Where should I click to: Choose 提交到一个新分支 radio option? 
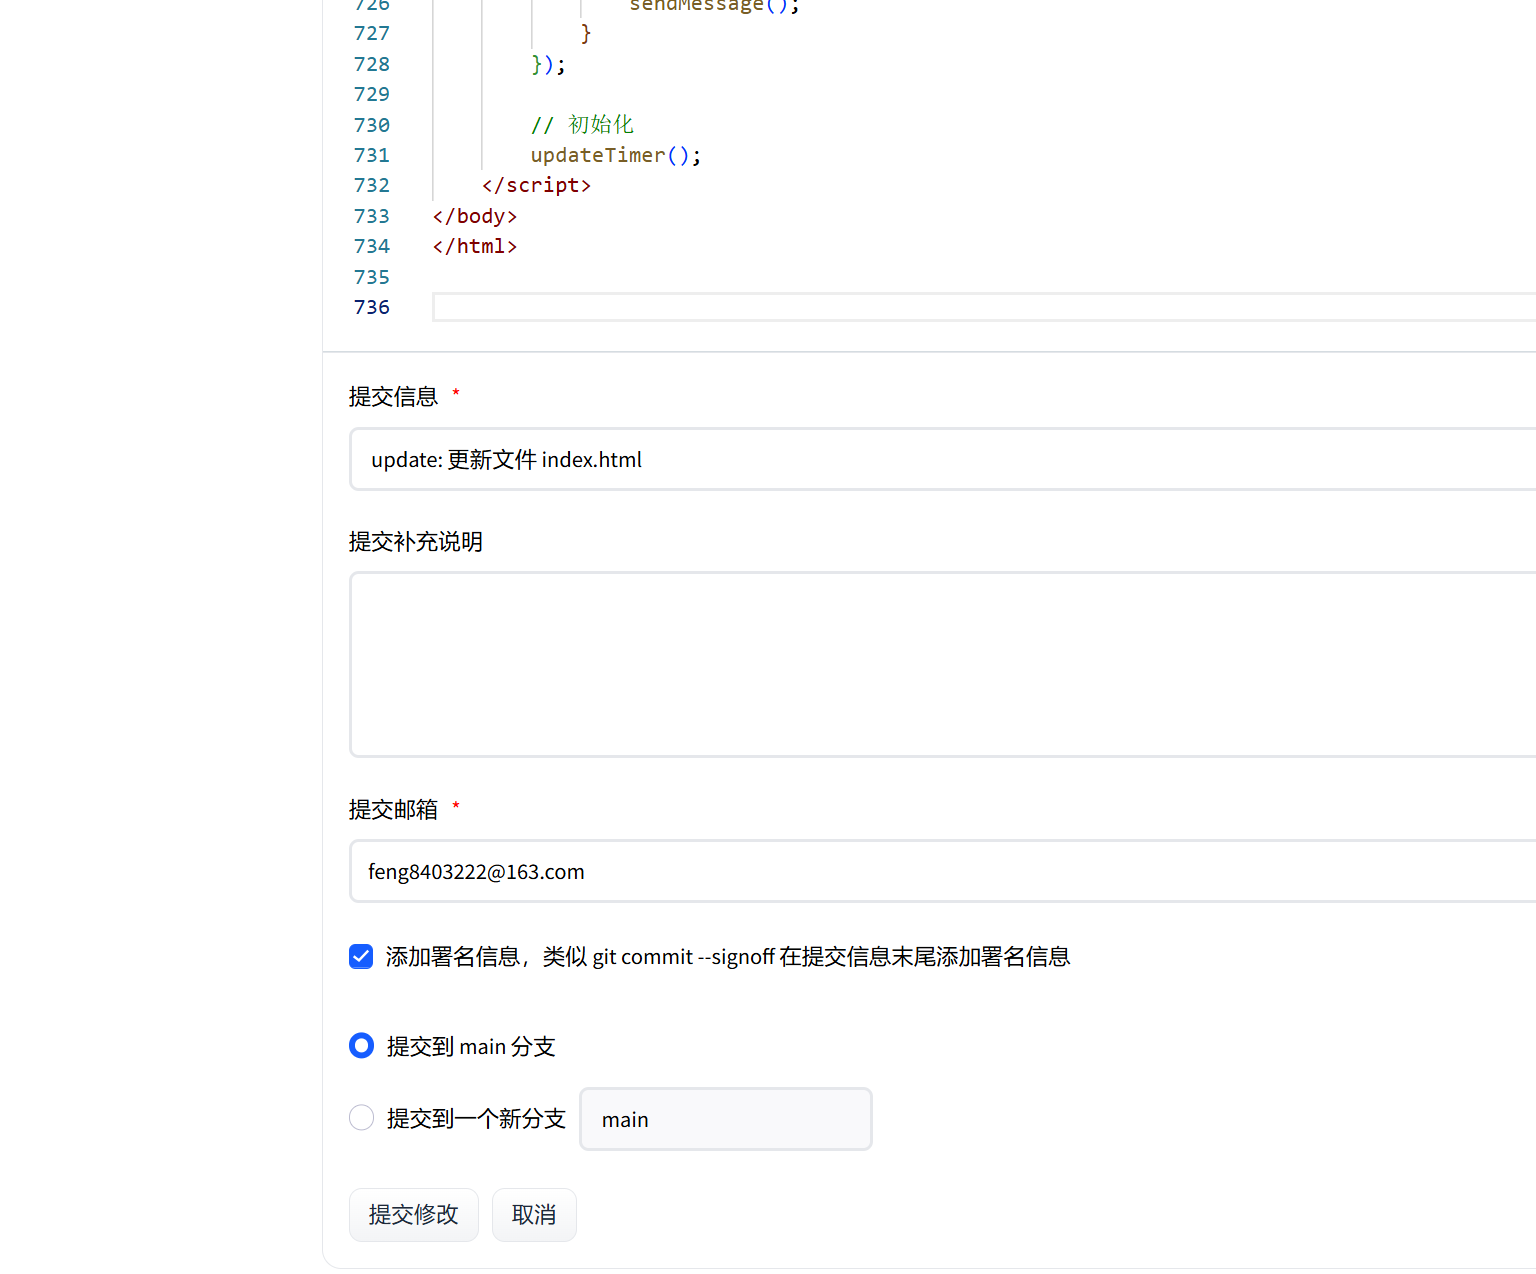tap(361, 1118)
